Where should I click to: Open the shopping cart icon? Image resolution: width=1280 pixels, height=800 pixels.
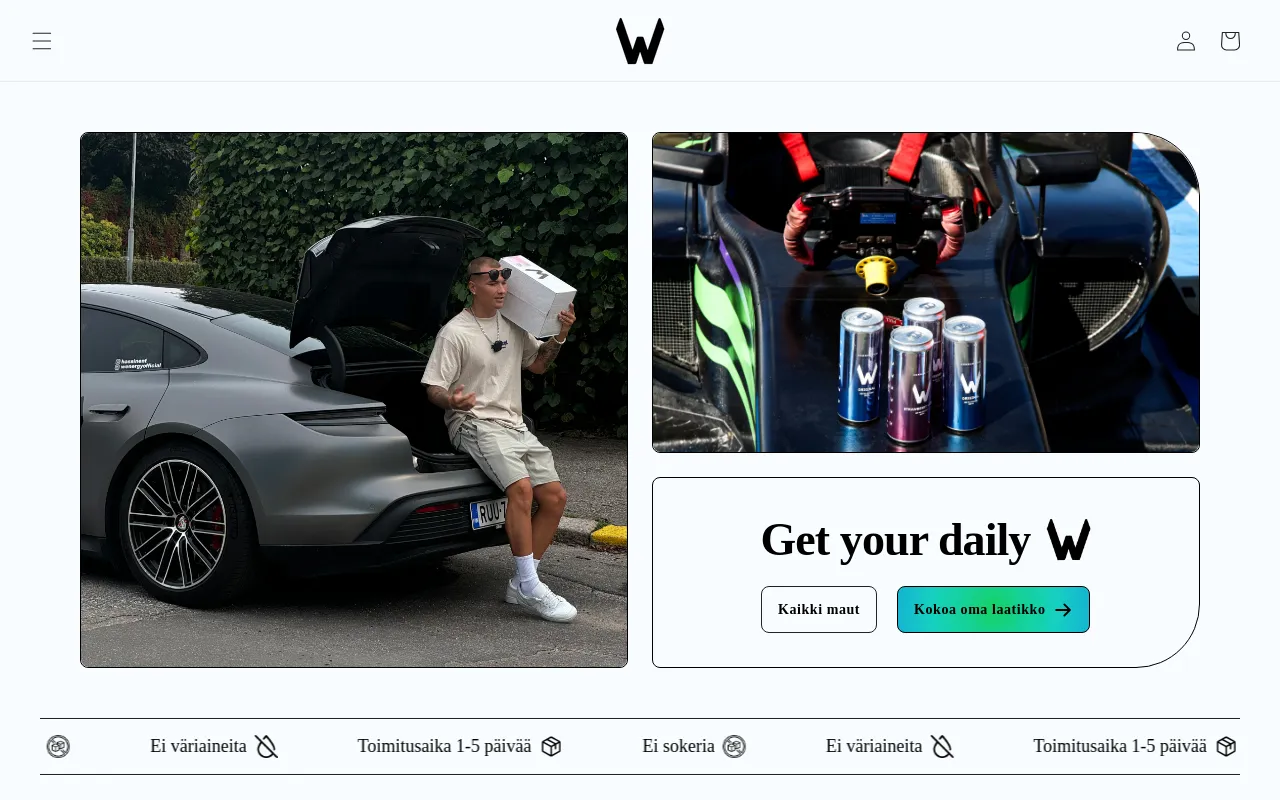(1230, 41)
